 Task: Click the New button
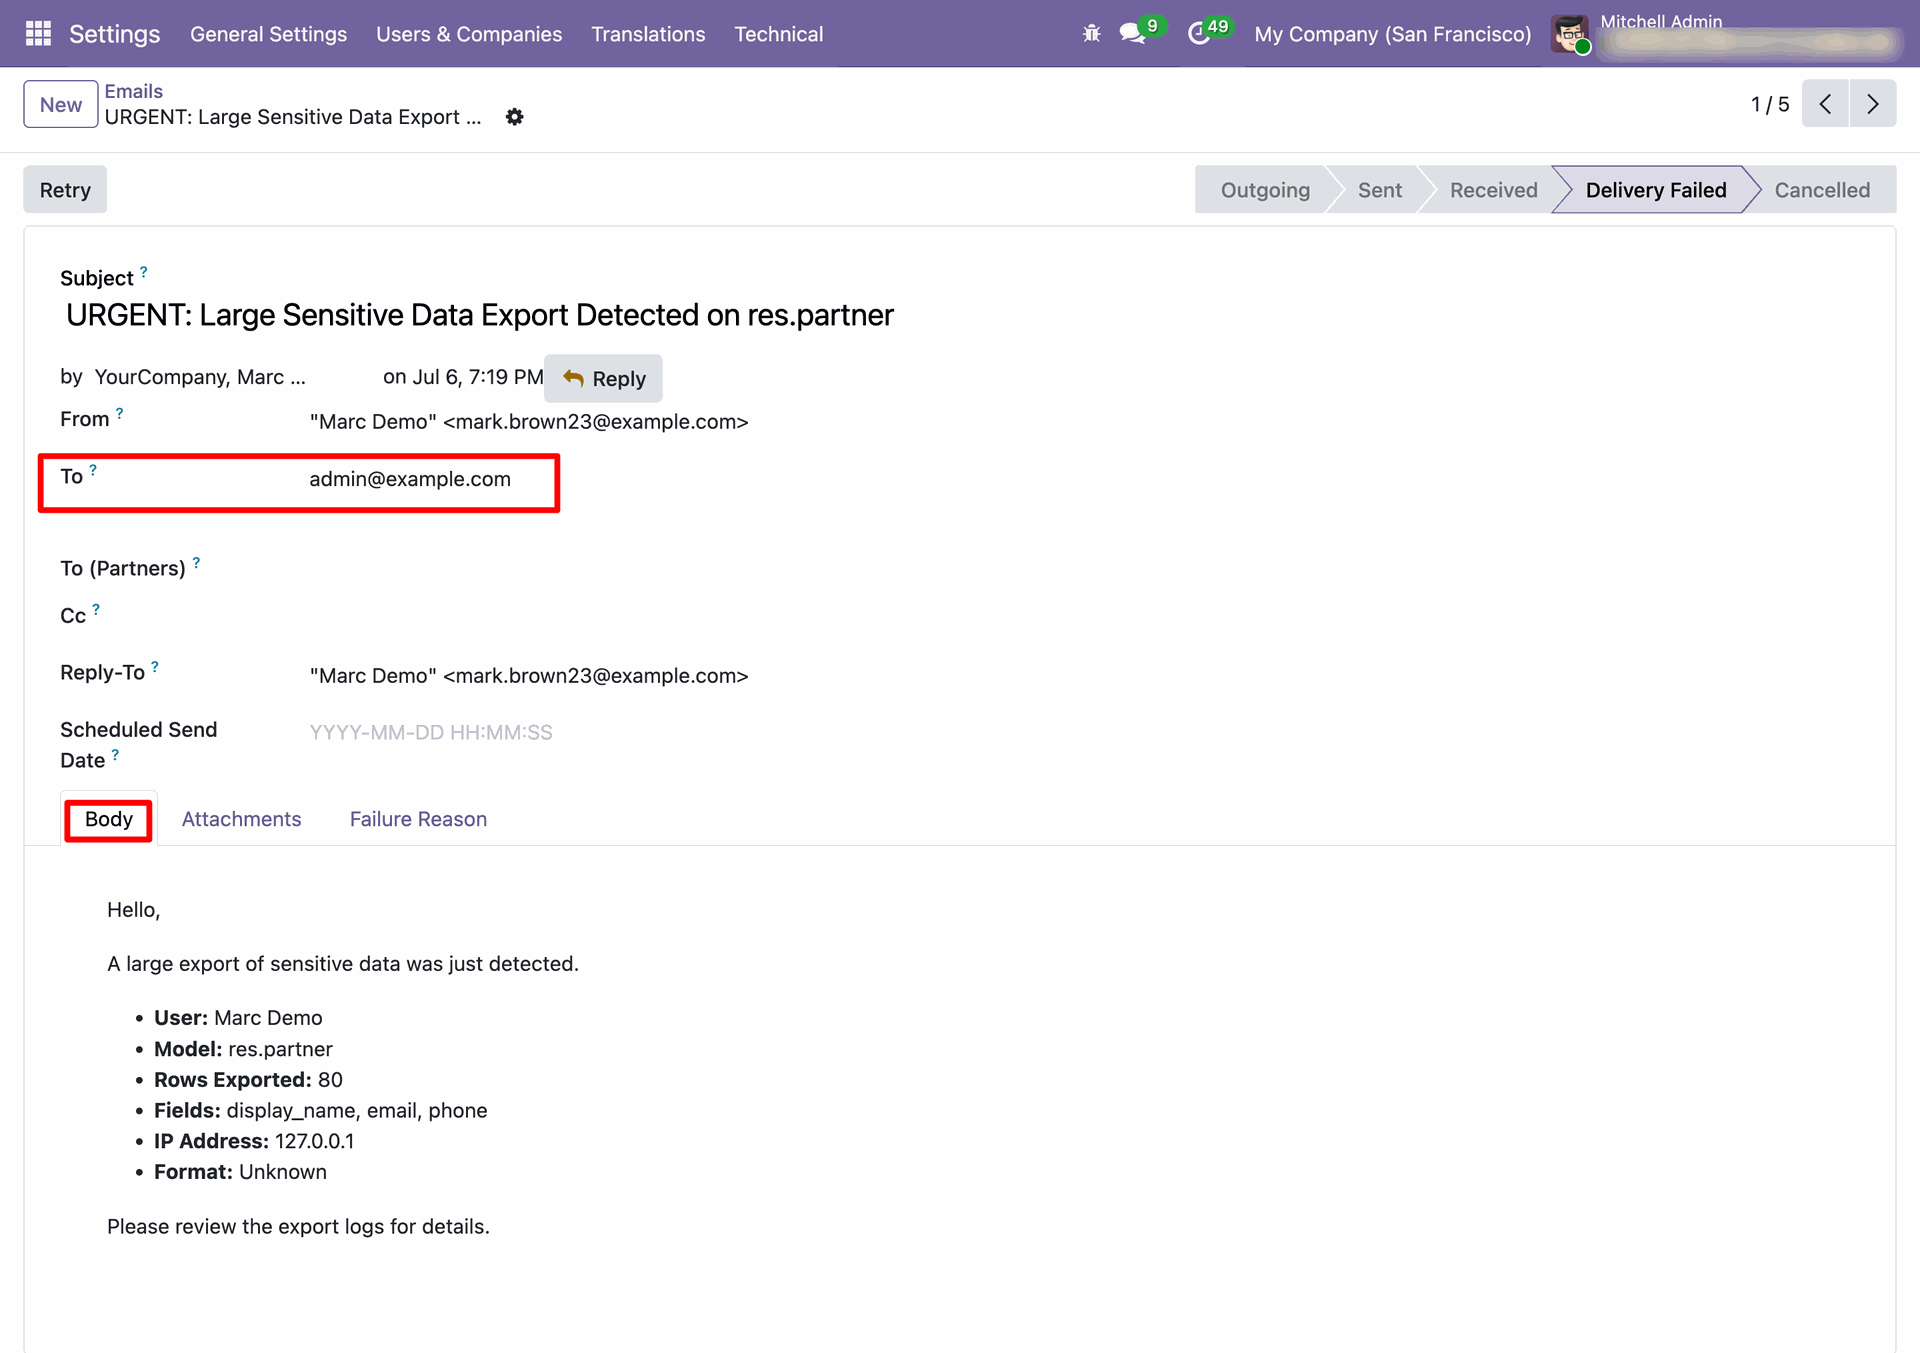[61, 104]
